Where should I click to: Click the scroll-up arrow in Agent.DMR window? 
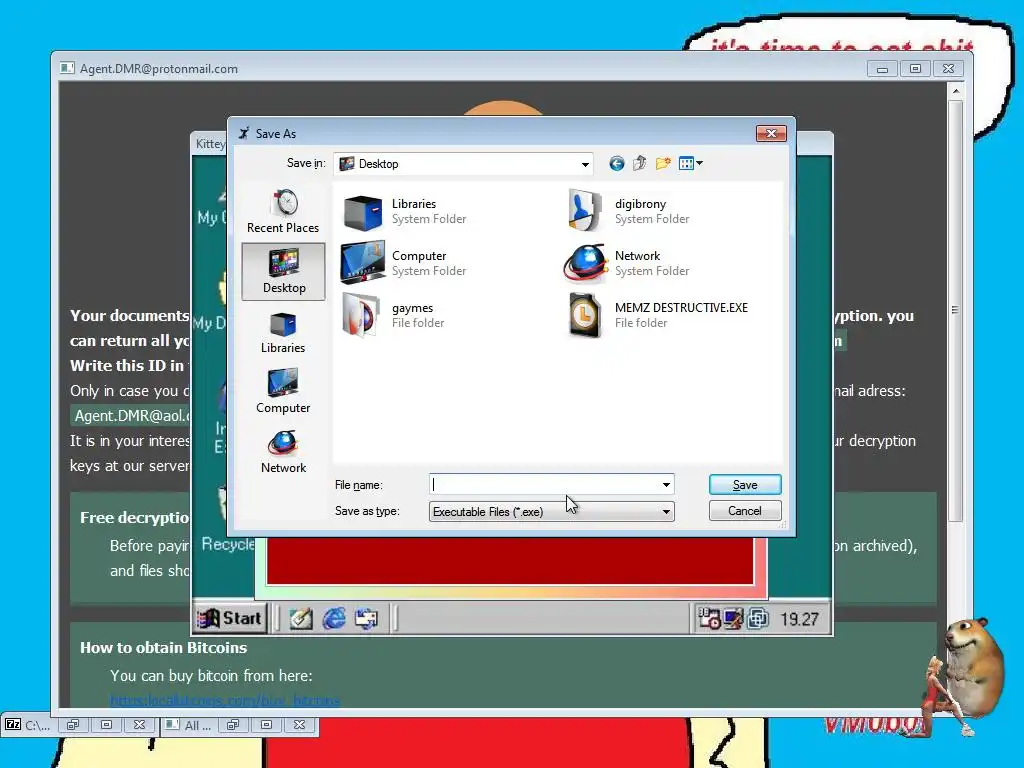[955, 91]
